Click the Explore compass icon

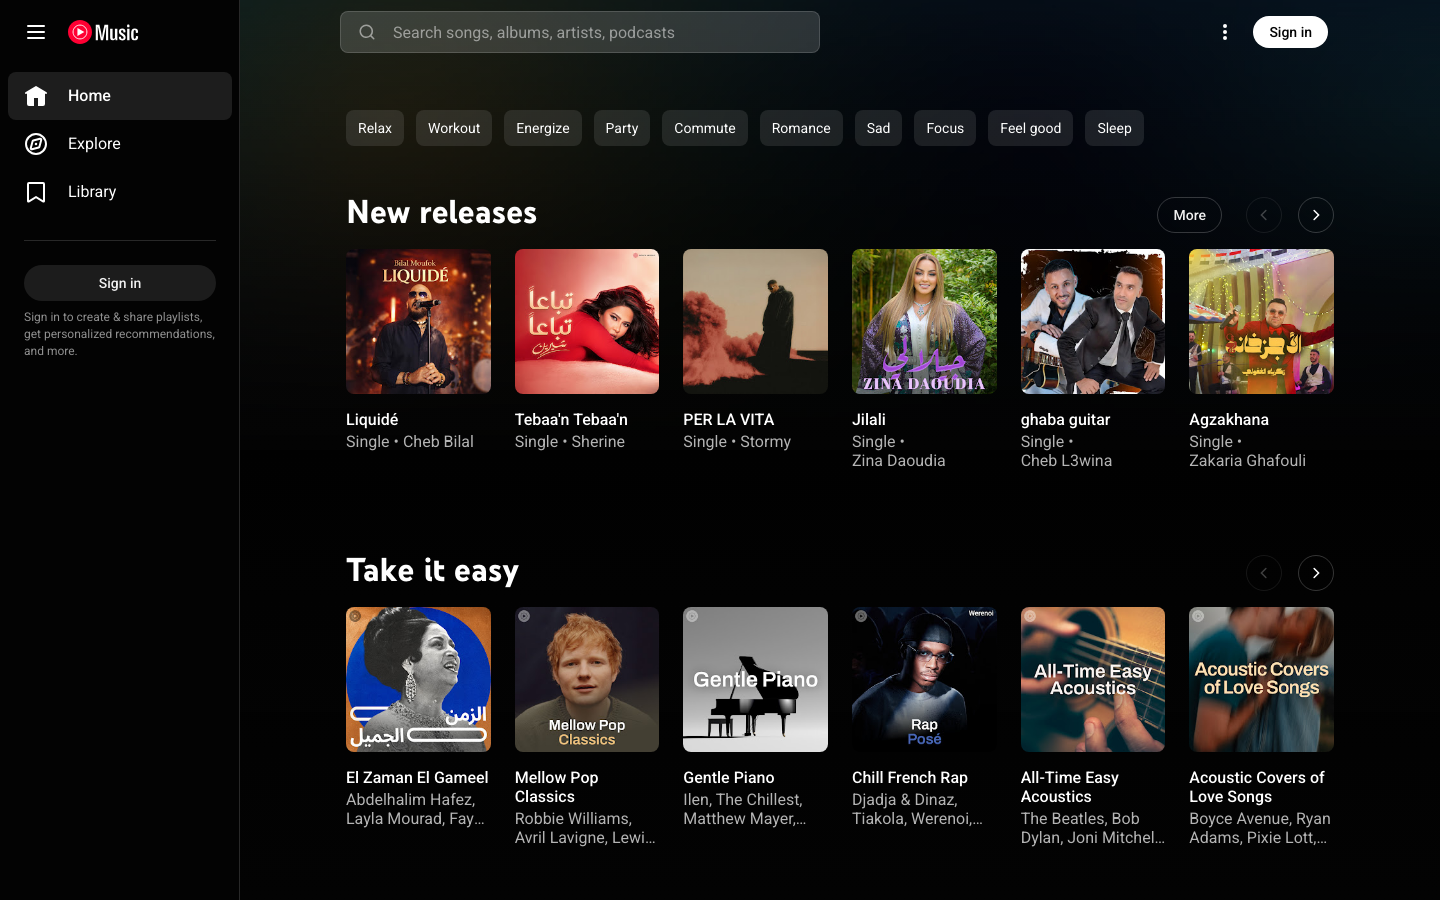click(x=36, y=144)
